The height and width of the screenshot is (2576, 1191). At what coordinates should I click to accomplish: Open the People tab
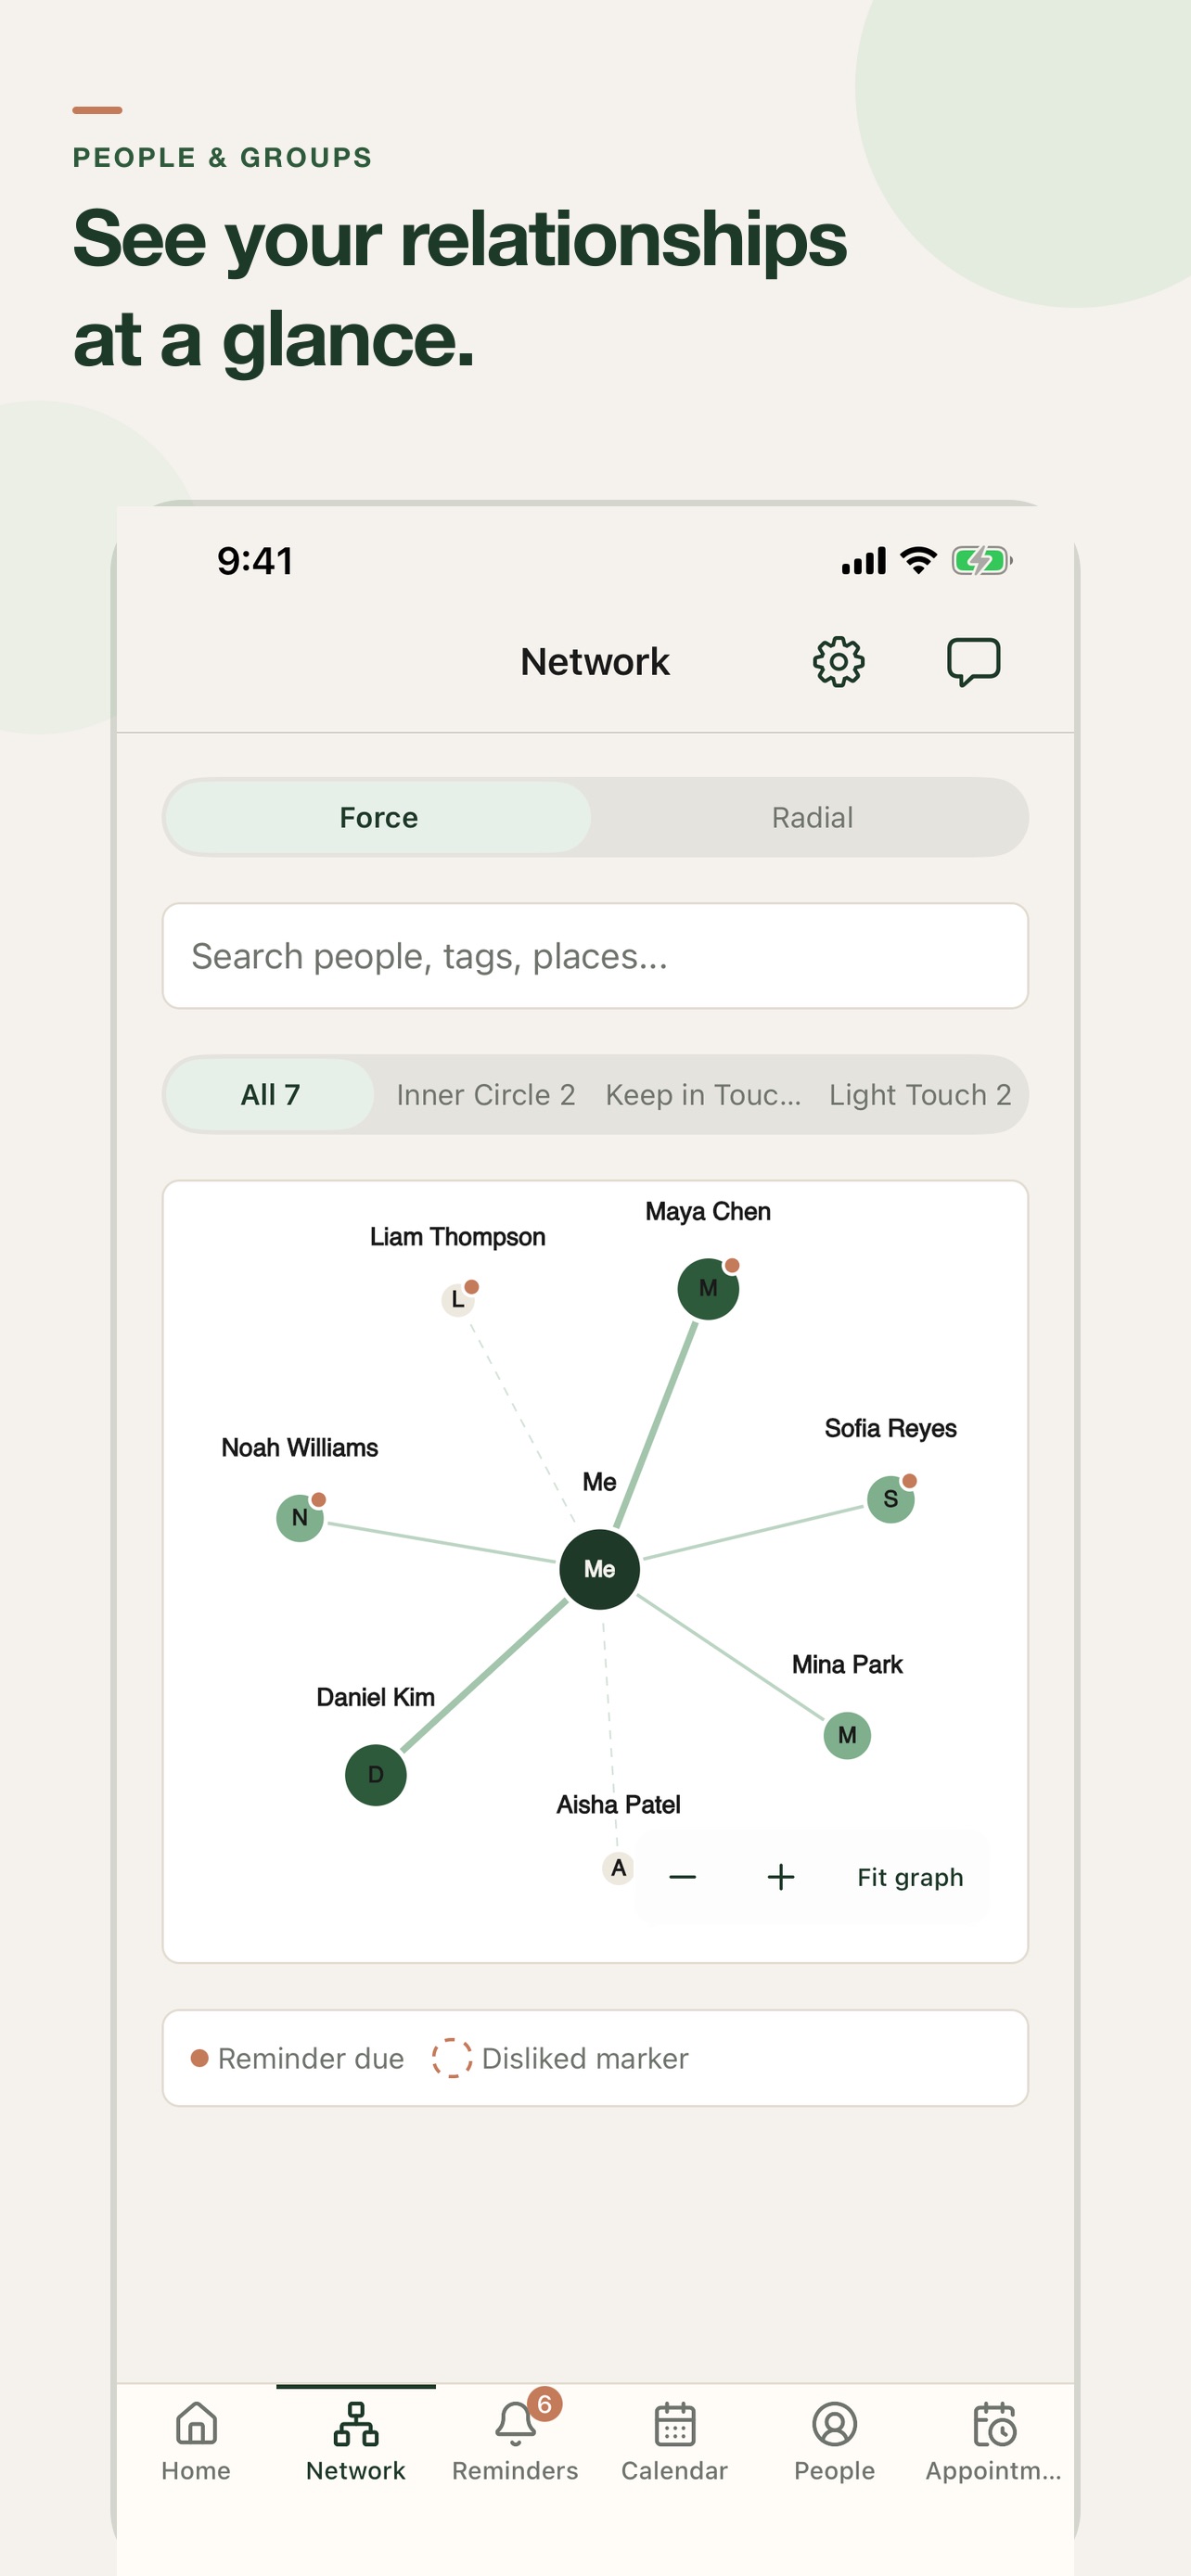834,2442
